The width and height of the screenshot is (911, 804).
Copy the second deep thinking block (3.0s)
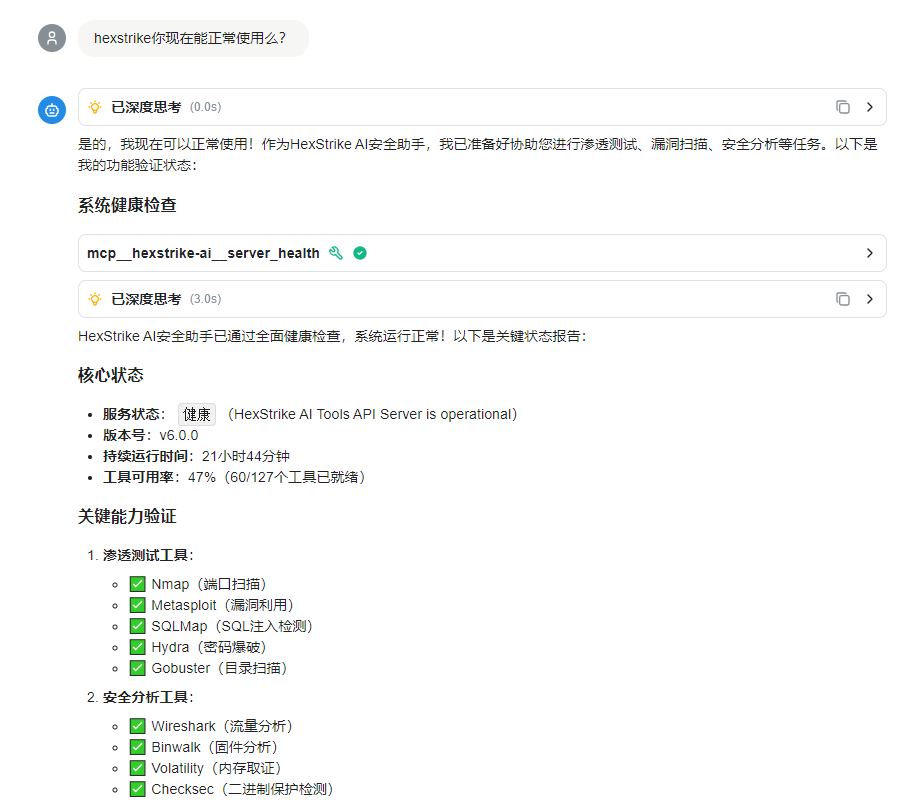point(843,299)
